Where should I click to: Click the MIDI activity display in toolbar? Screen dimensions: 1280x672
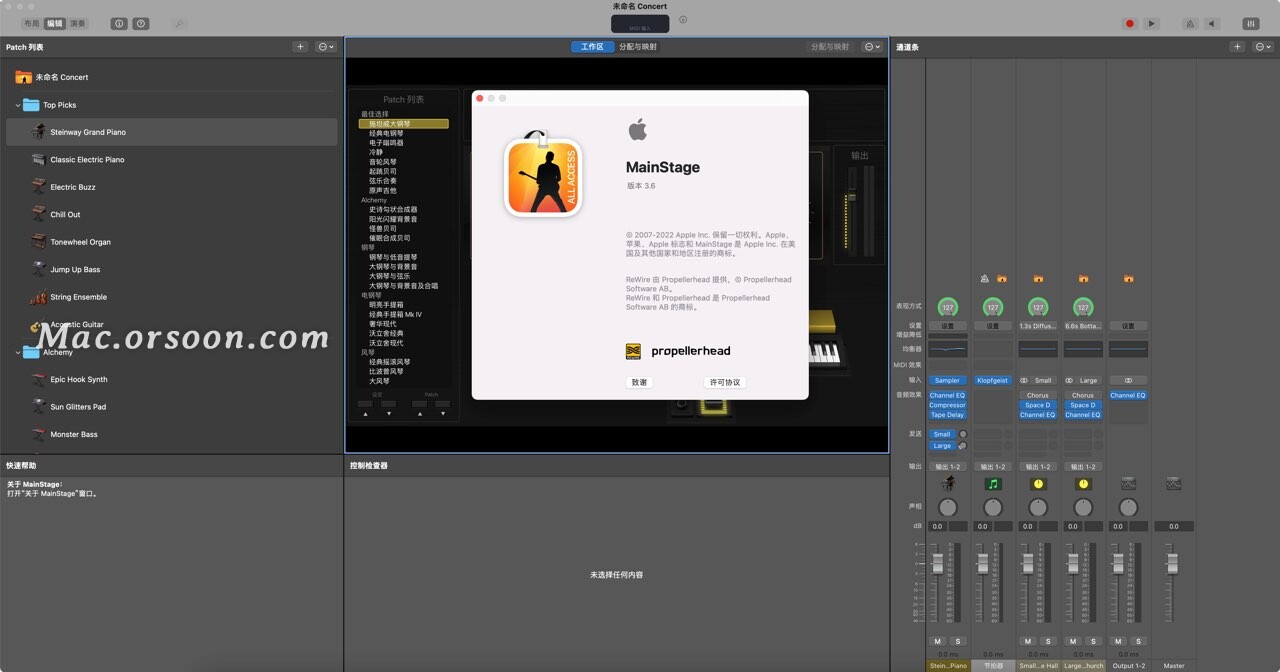pyautogui.click(x=640, y=23)
